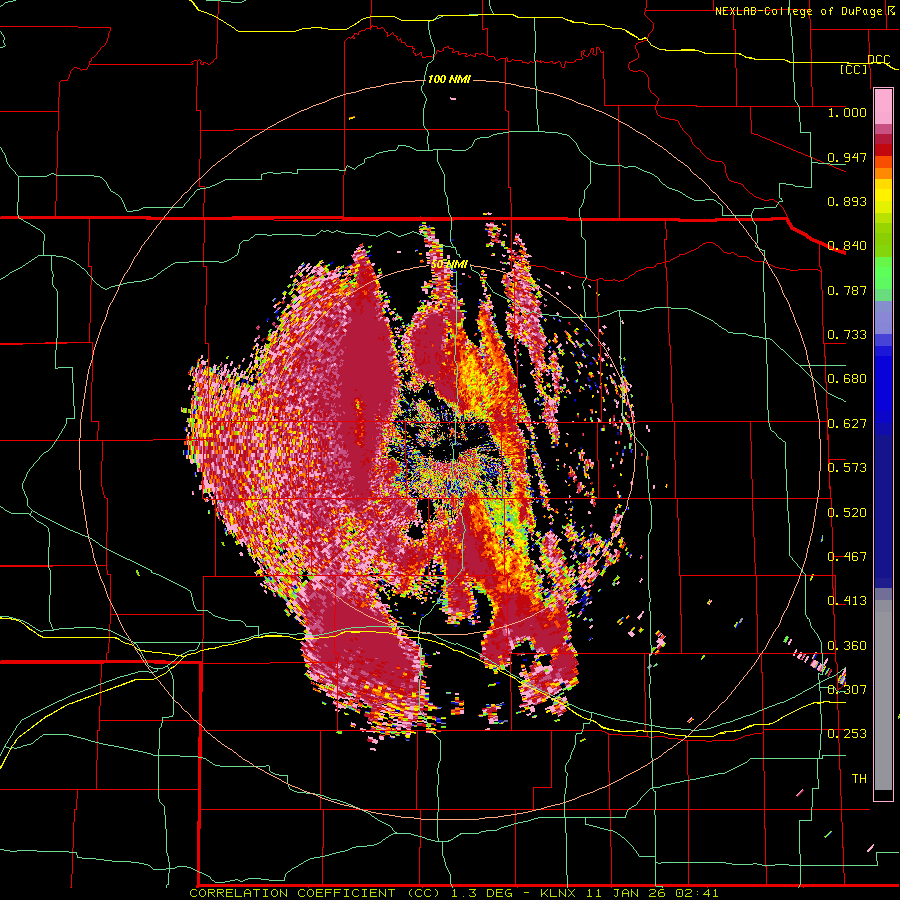900x900 pixels.
Task: Click the gray lower segment of the color bar
Action: 883,695
